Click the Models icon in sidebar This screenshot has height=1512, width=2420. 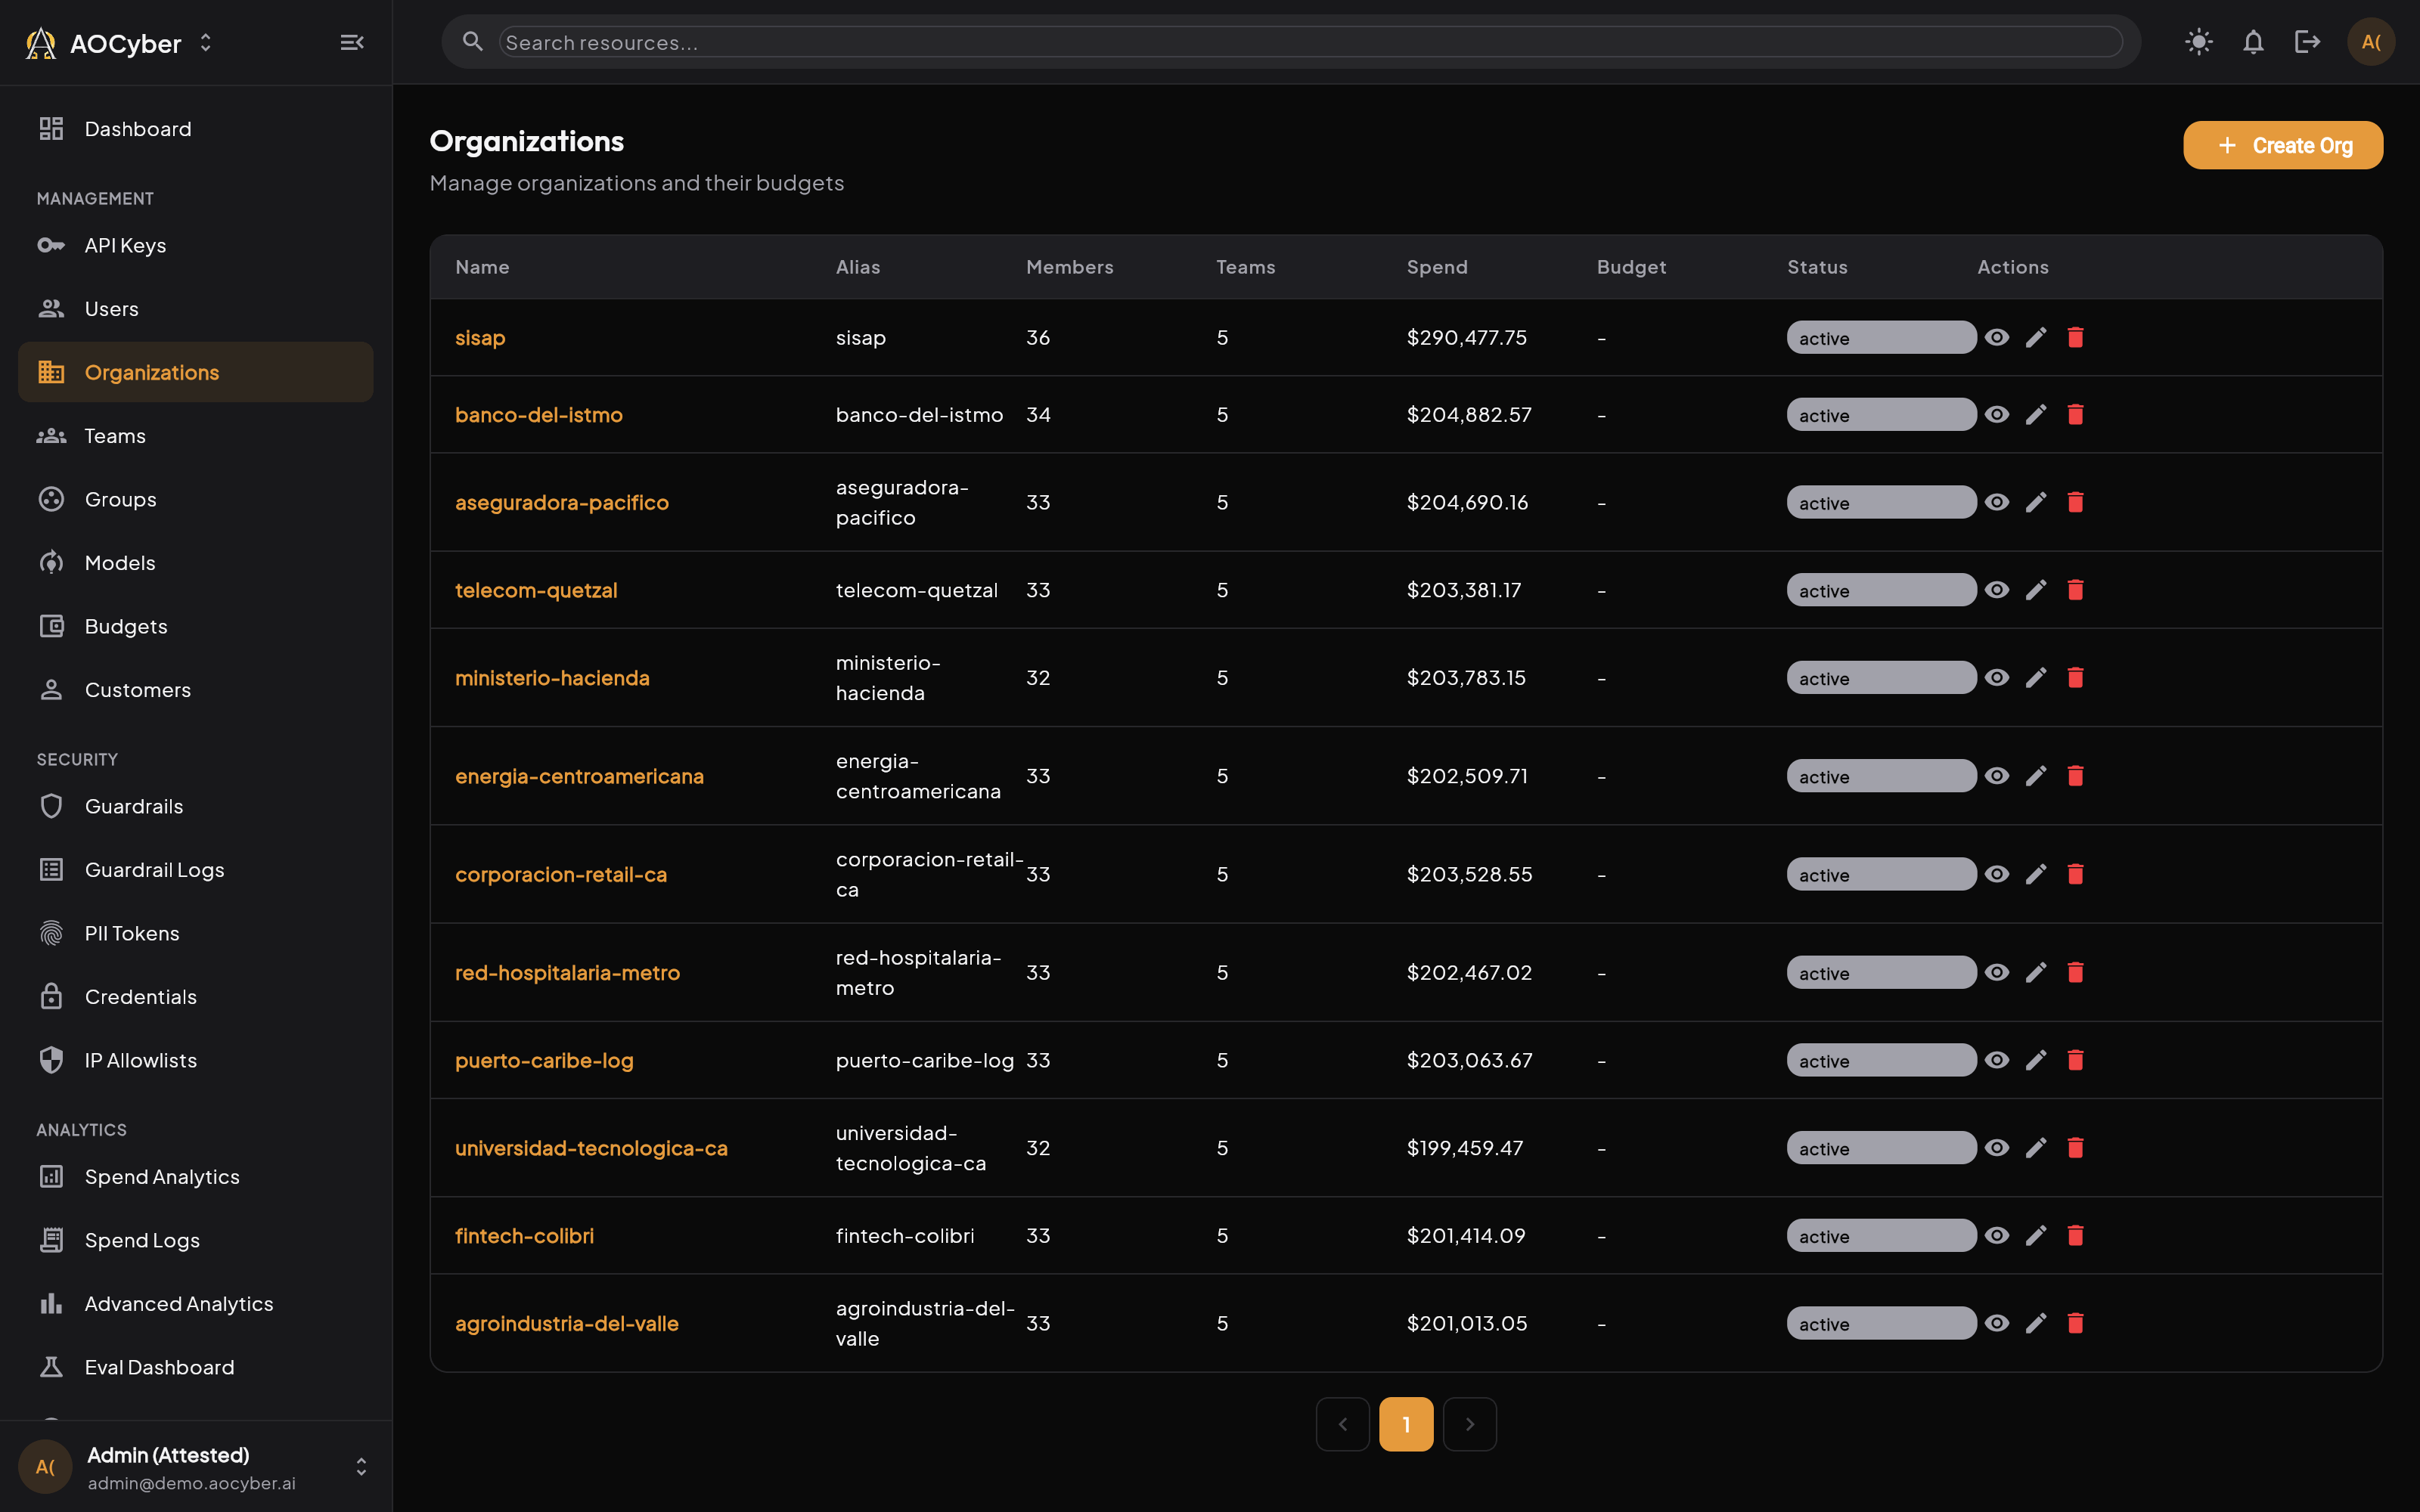51,563
